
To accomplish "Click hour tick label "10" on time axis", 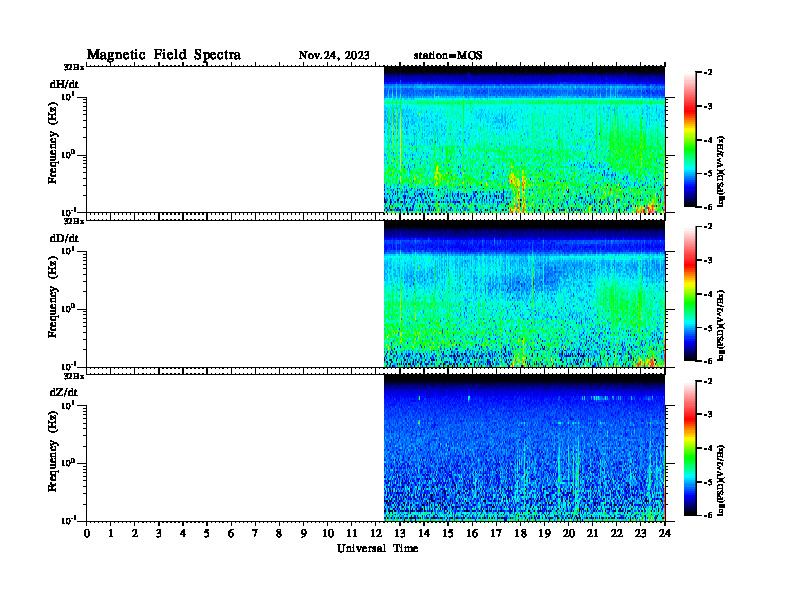I will pos(328,534).
